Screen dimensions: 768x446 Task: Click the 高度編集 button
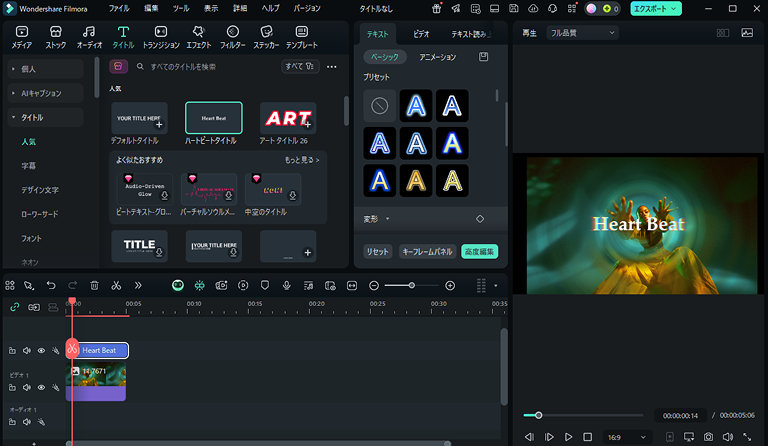click(x=480, y=252)
